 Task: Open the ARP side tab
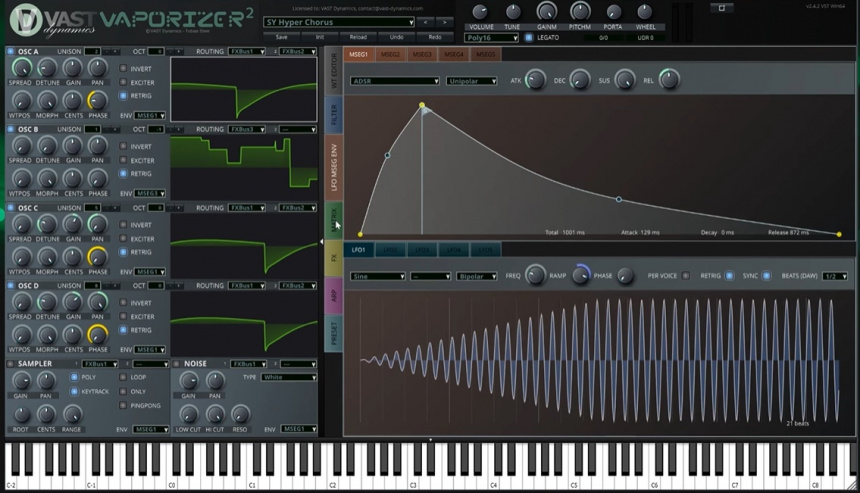333,296
